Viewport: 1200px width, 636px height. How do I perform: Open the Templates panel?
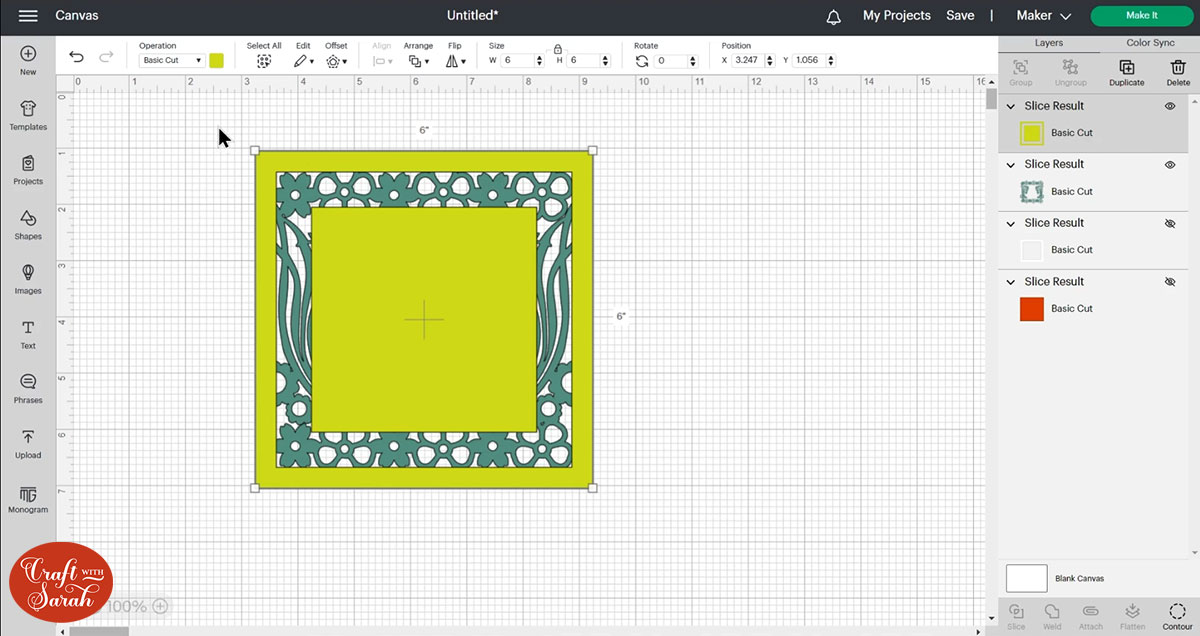28,115
